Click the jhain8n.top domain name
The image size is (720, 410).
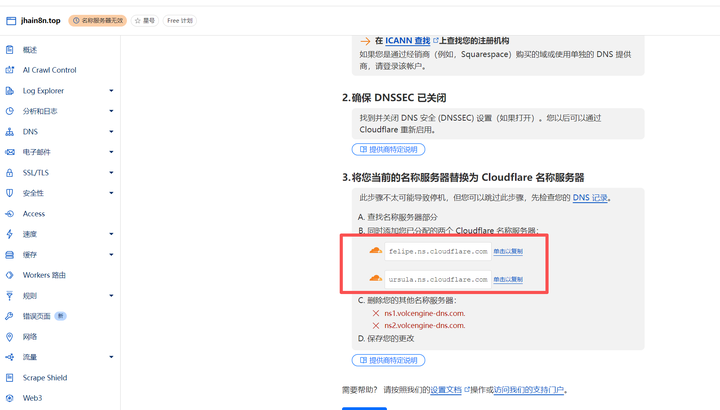(40, 21)
